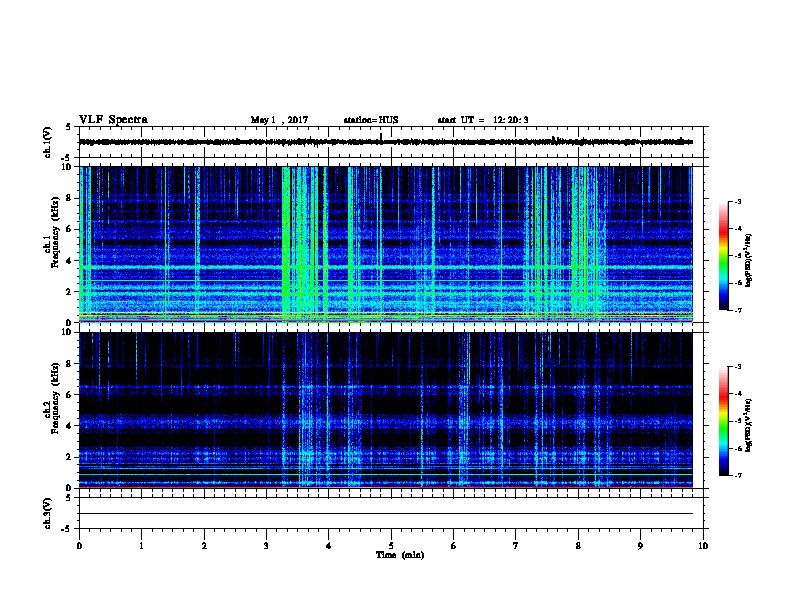The image size is (792, 612).
Task: Click the "8" tick on ch.1 frequency axis
Action: [x=69, y=198]
